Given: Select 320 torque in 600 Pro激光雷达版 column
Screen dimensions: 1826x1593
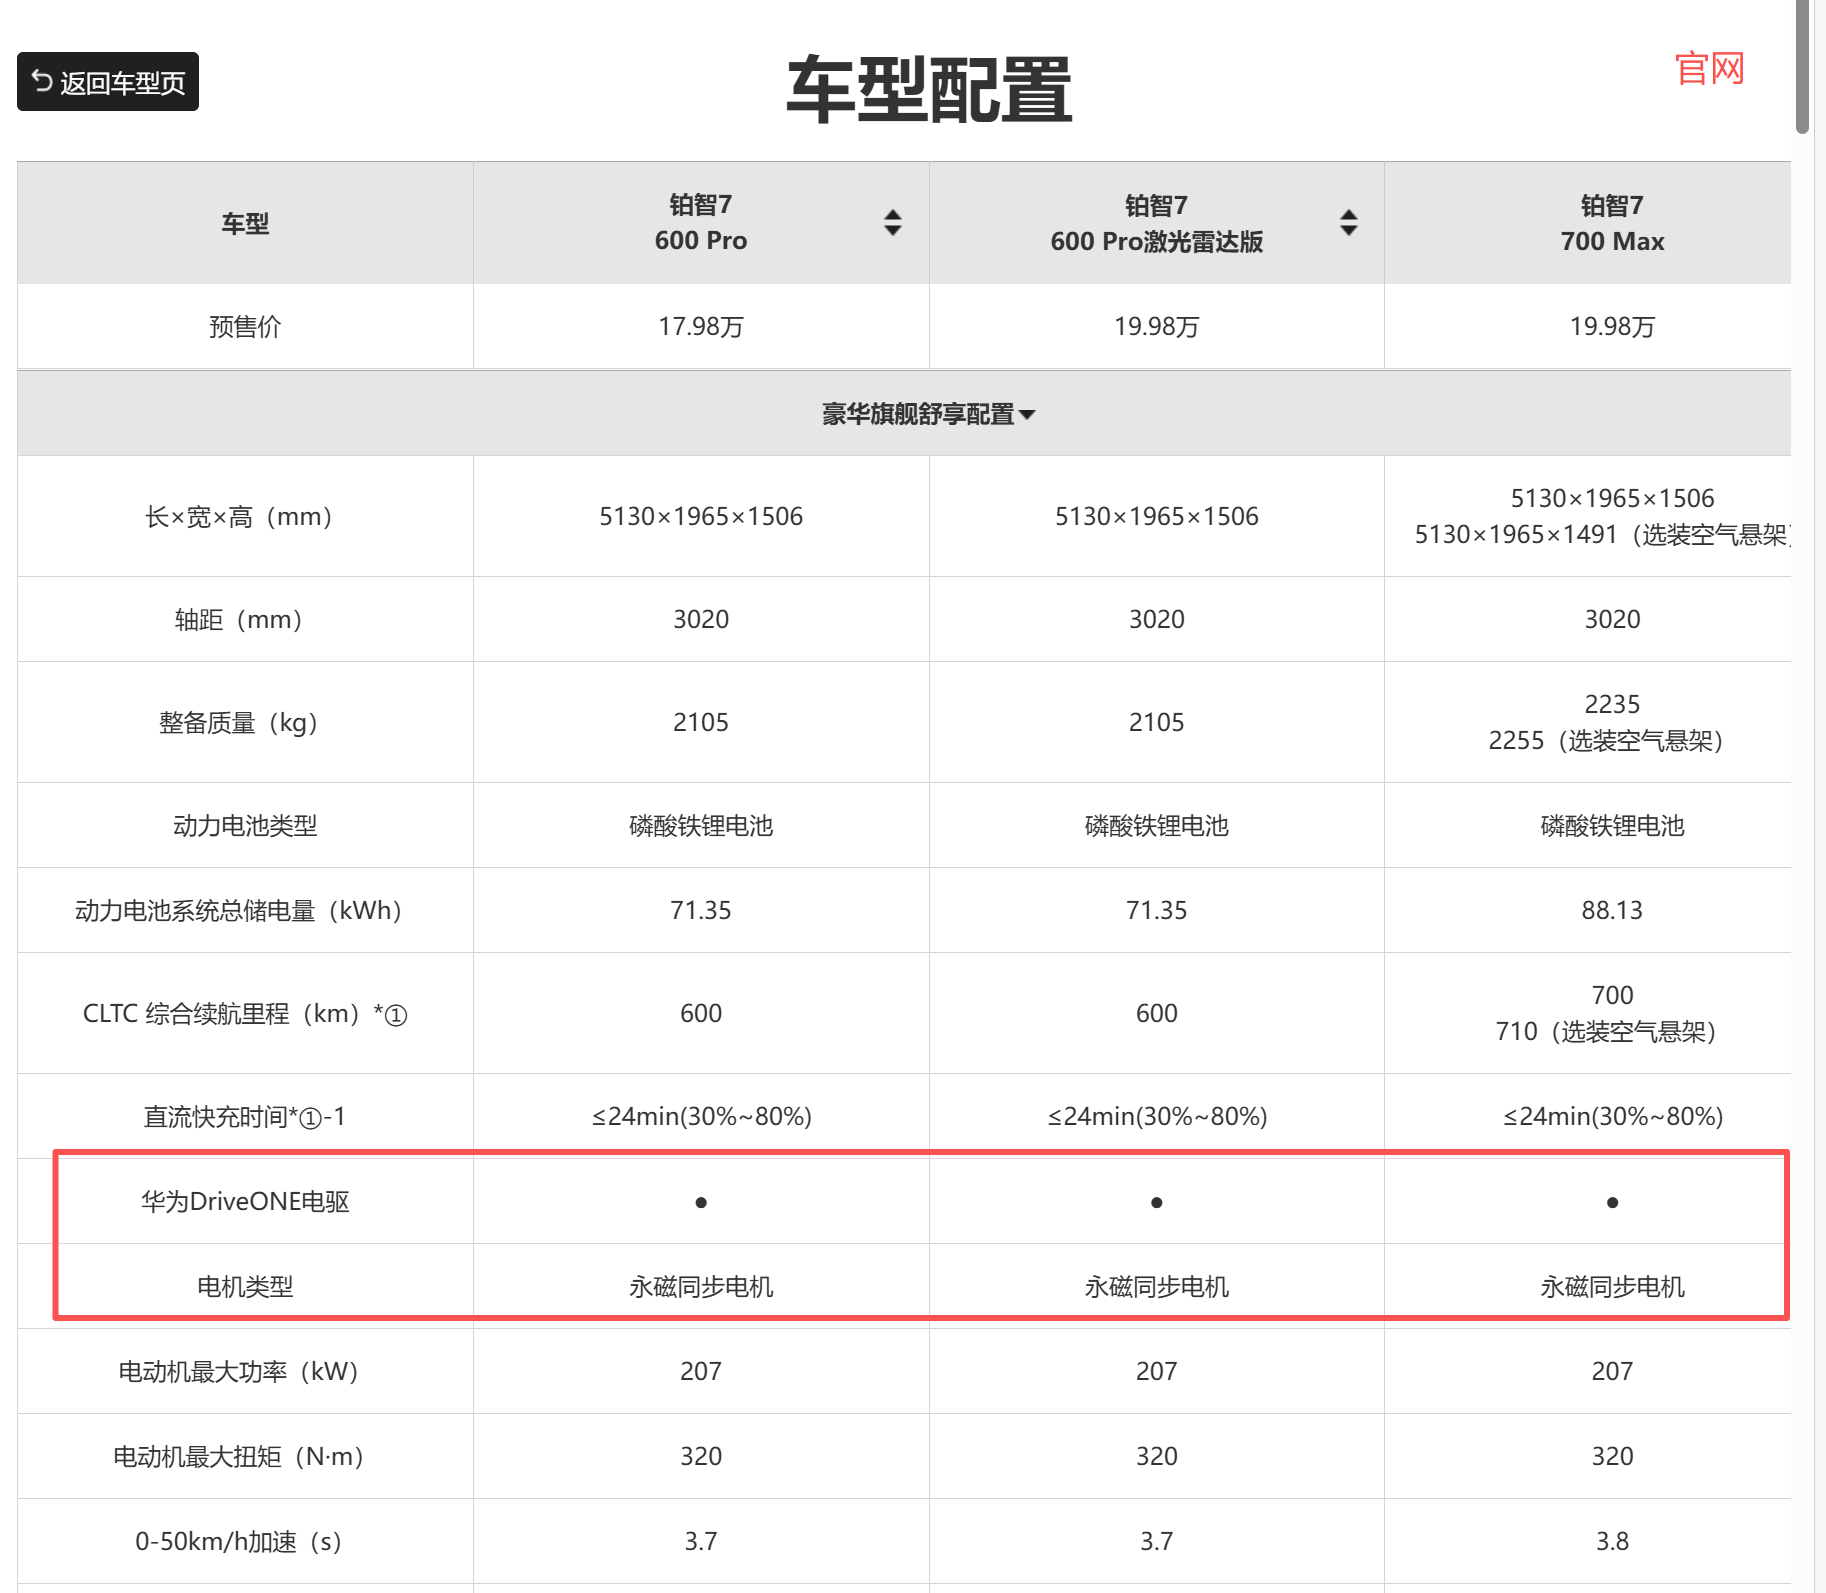Looking at the screenshot, I should [x=1157, y=1457].
